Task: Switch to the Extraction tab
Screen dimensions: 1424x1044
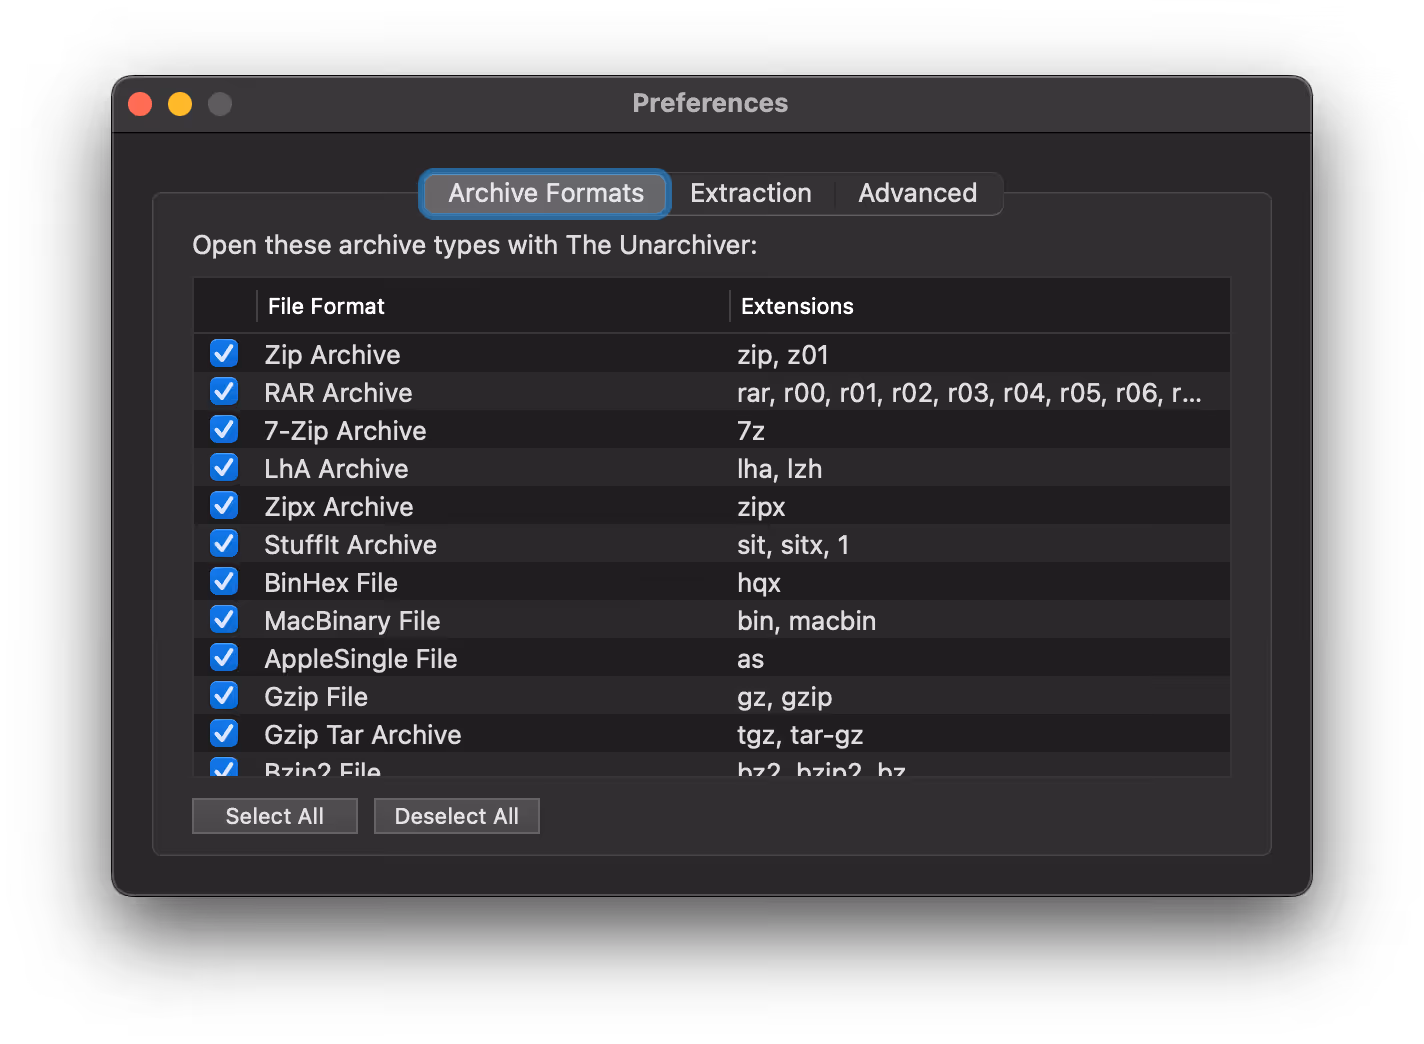Action: click(750, 193)
